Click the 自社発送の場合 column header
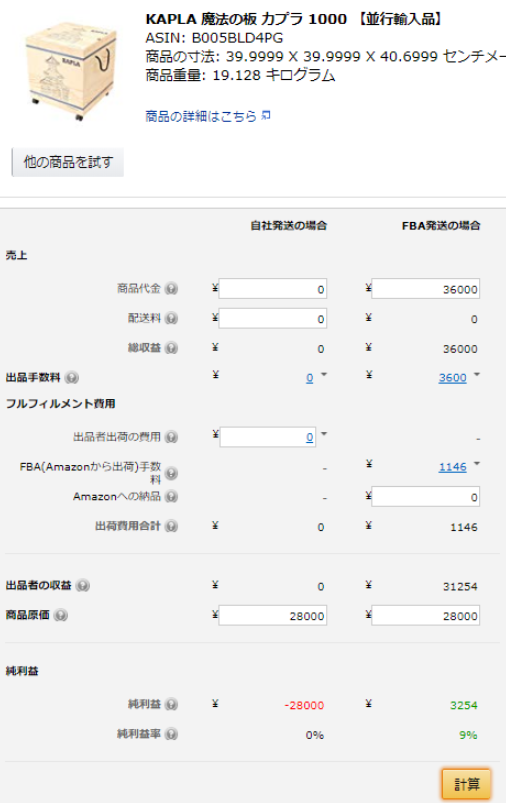 tap(288, 225)
